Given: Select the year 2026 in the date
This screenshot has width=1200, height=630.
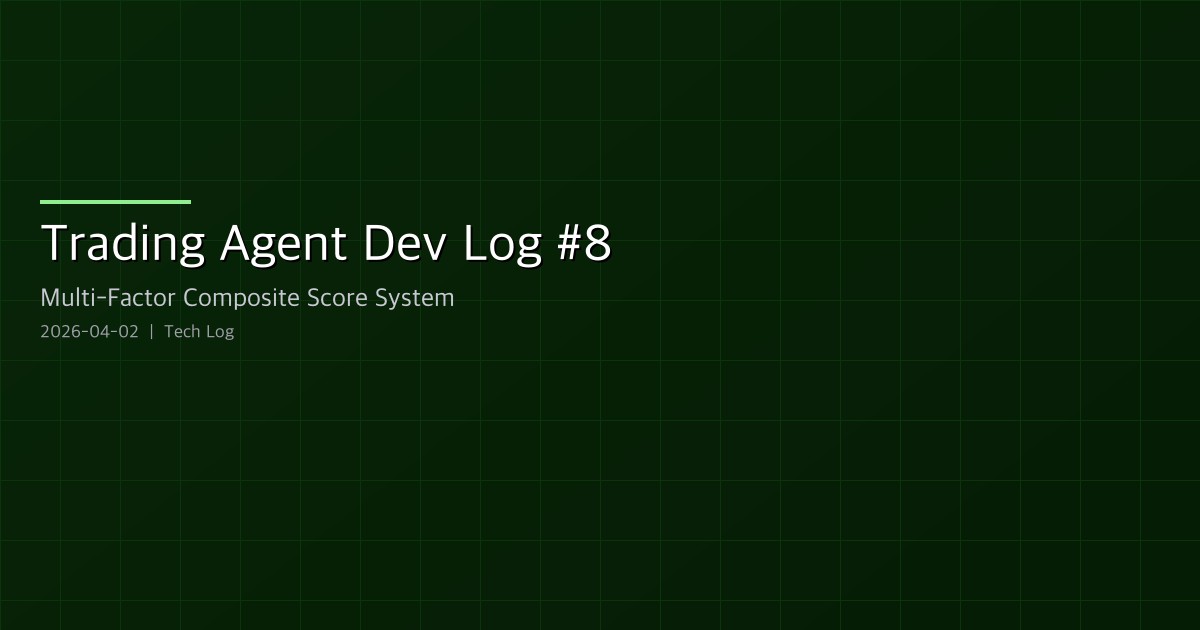Looking at the screenshot, I should pos(57,331).
